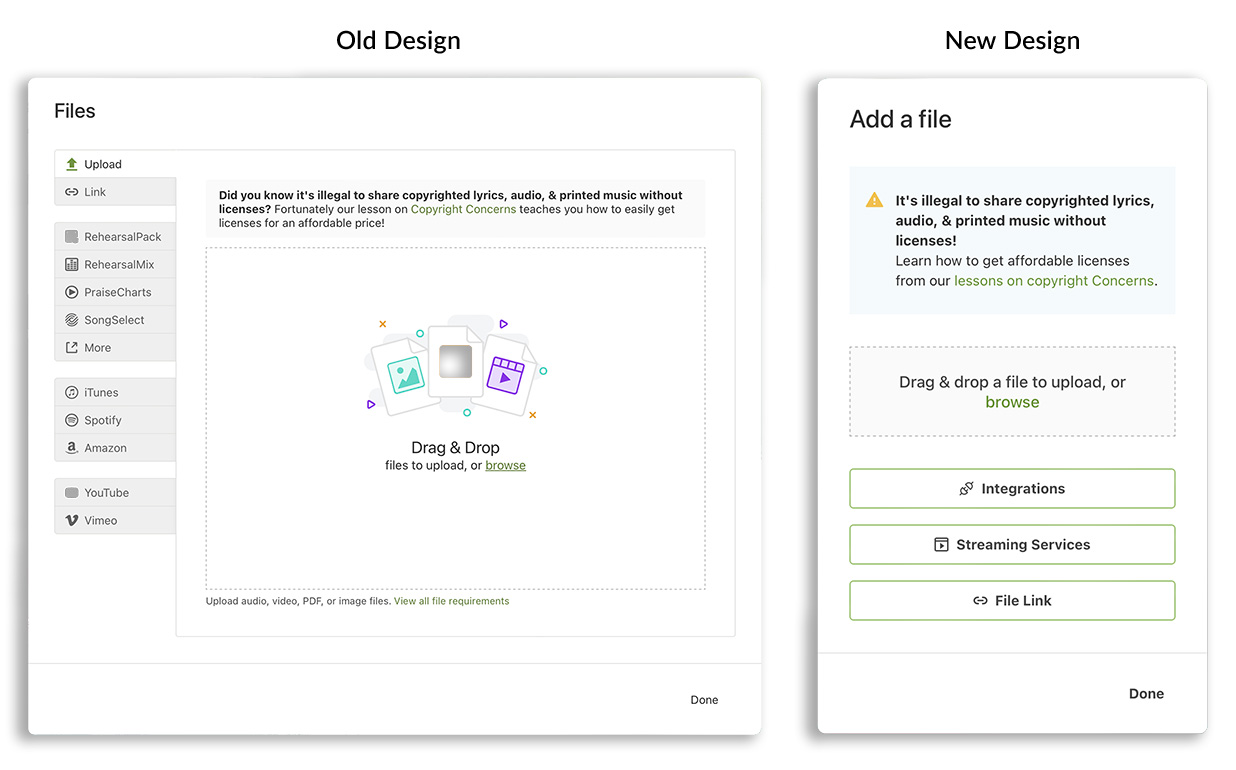Click Done in the Add a file dialog
This screenshot has width=1236, height=770.
[1146, 694]
